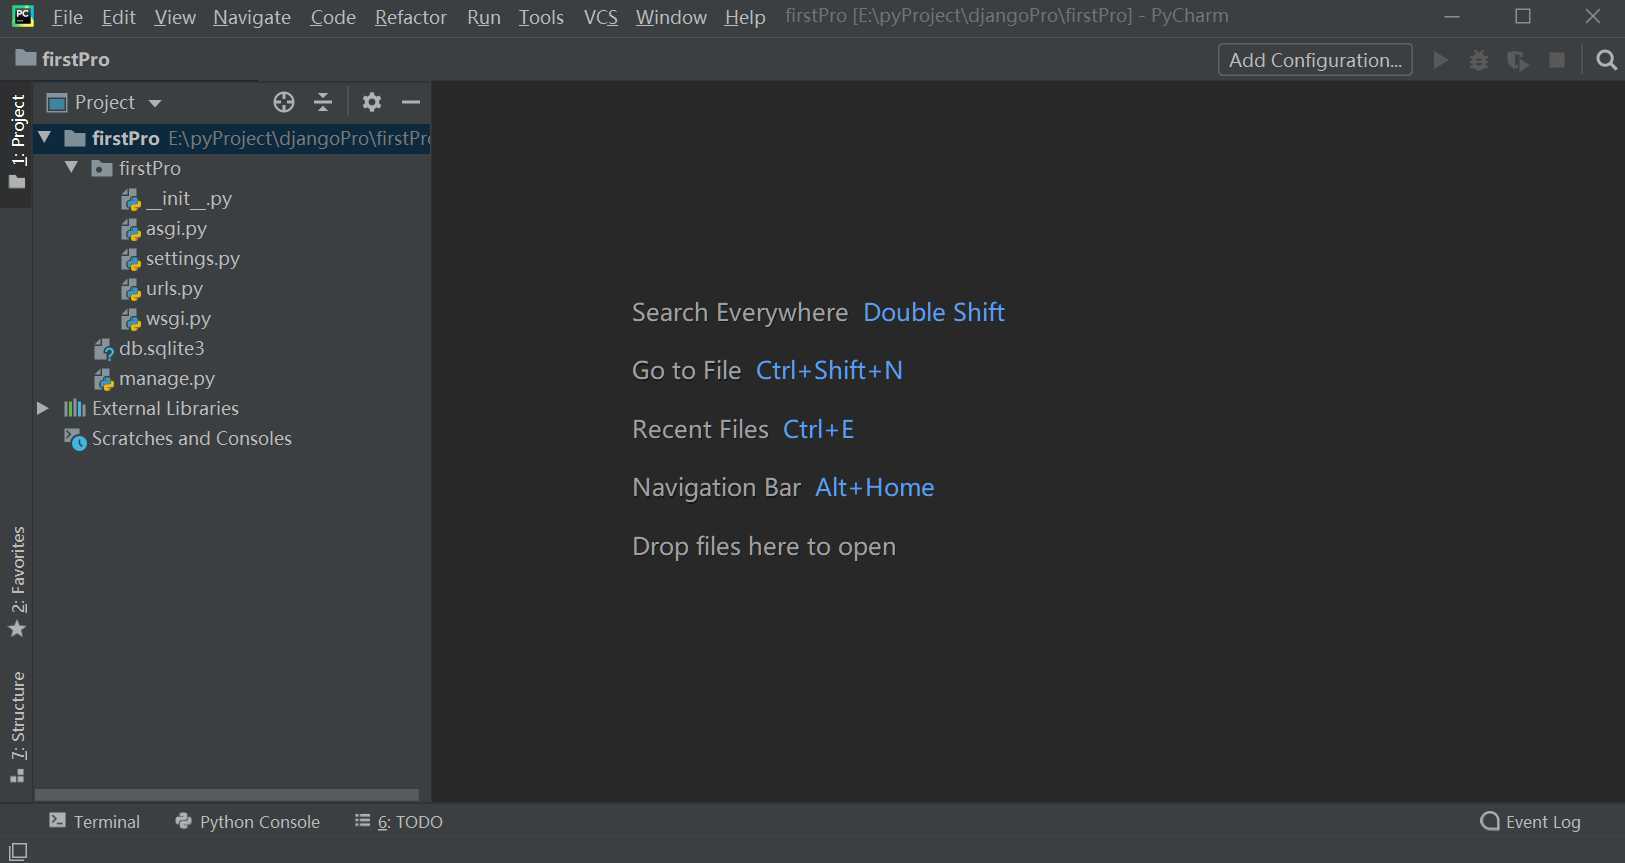Click the Search Everywhere magnifier icon

click(x=1606, y=60)
